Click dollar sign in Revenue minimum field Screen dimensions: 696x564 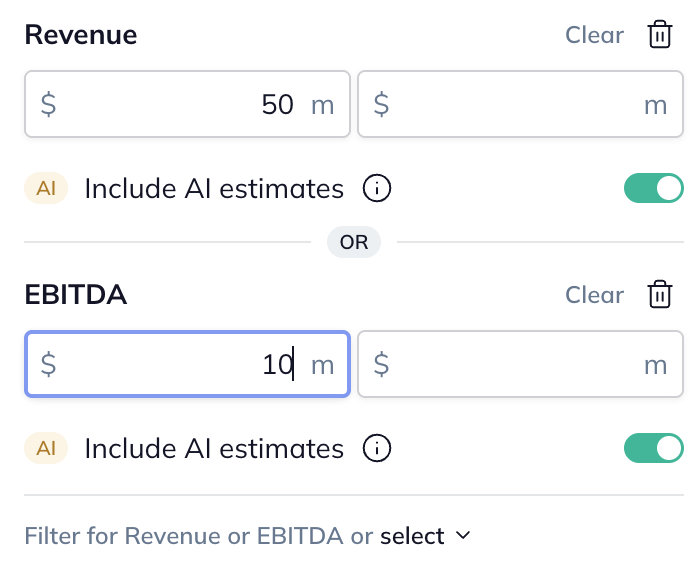coord(48,104)
